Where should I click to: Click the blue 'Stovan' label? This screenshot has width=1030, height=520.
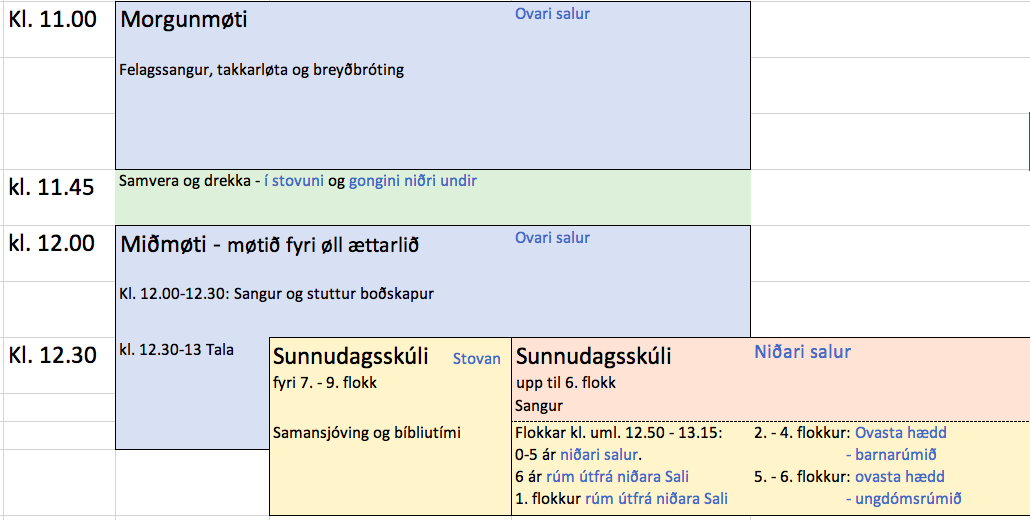(477, 358)
